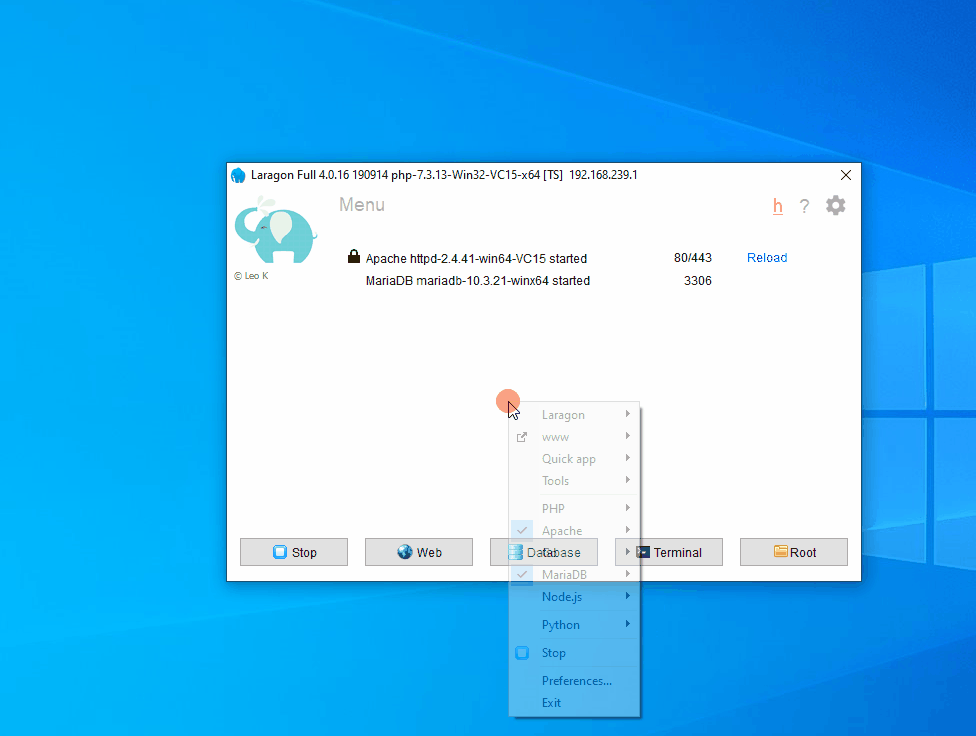
Task: Select the www menu entry
Action: pyautogui.click(x=575, y=437)
